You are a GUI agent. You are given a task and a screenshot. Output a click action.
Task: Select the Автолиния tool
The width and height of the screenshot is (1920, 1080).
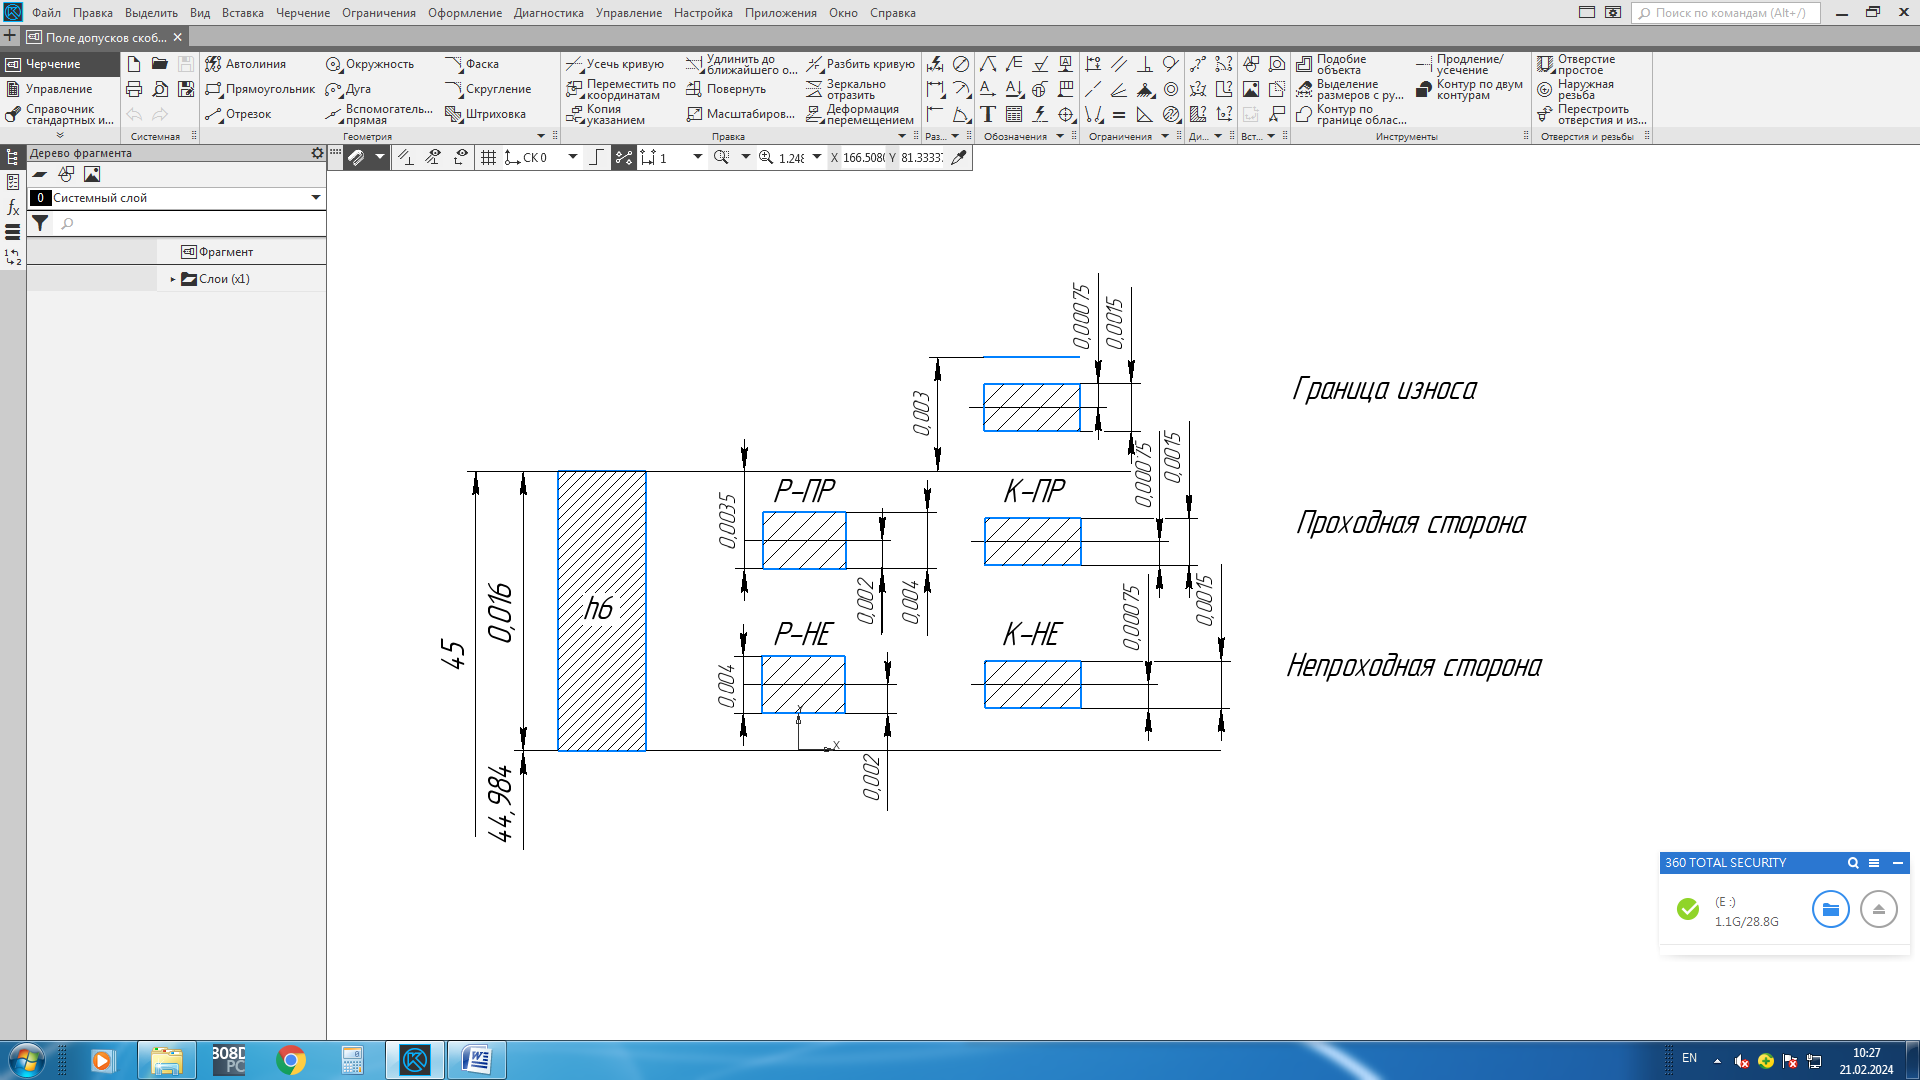245,64
